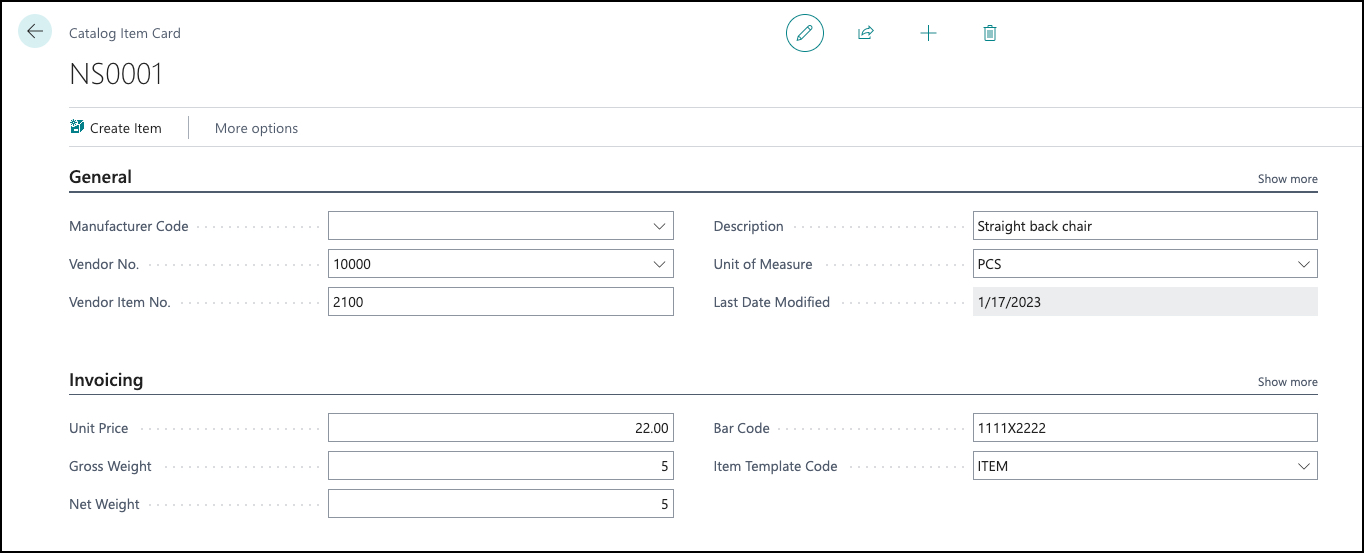1364x553 pixels.
Task: Open the More options menu
Action: pos(256,128)
